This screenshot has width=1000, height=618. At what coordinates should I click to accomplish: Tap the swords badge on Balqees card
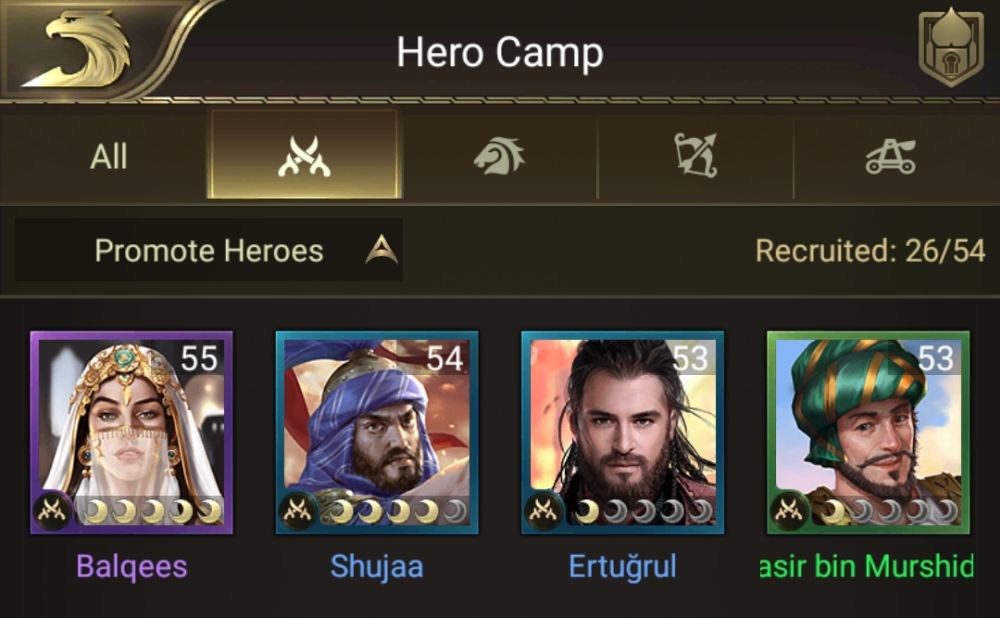tap(52, 511)
